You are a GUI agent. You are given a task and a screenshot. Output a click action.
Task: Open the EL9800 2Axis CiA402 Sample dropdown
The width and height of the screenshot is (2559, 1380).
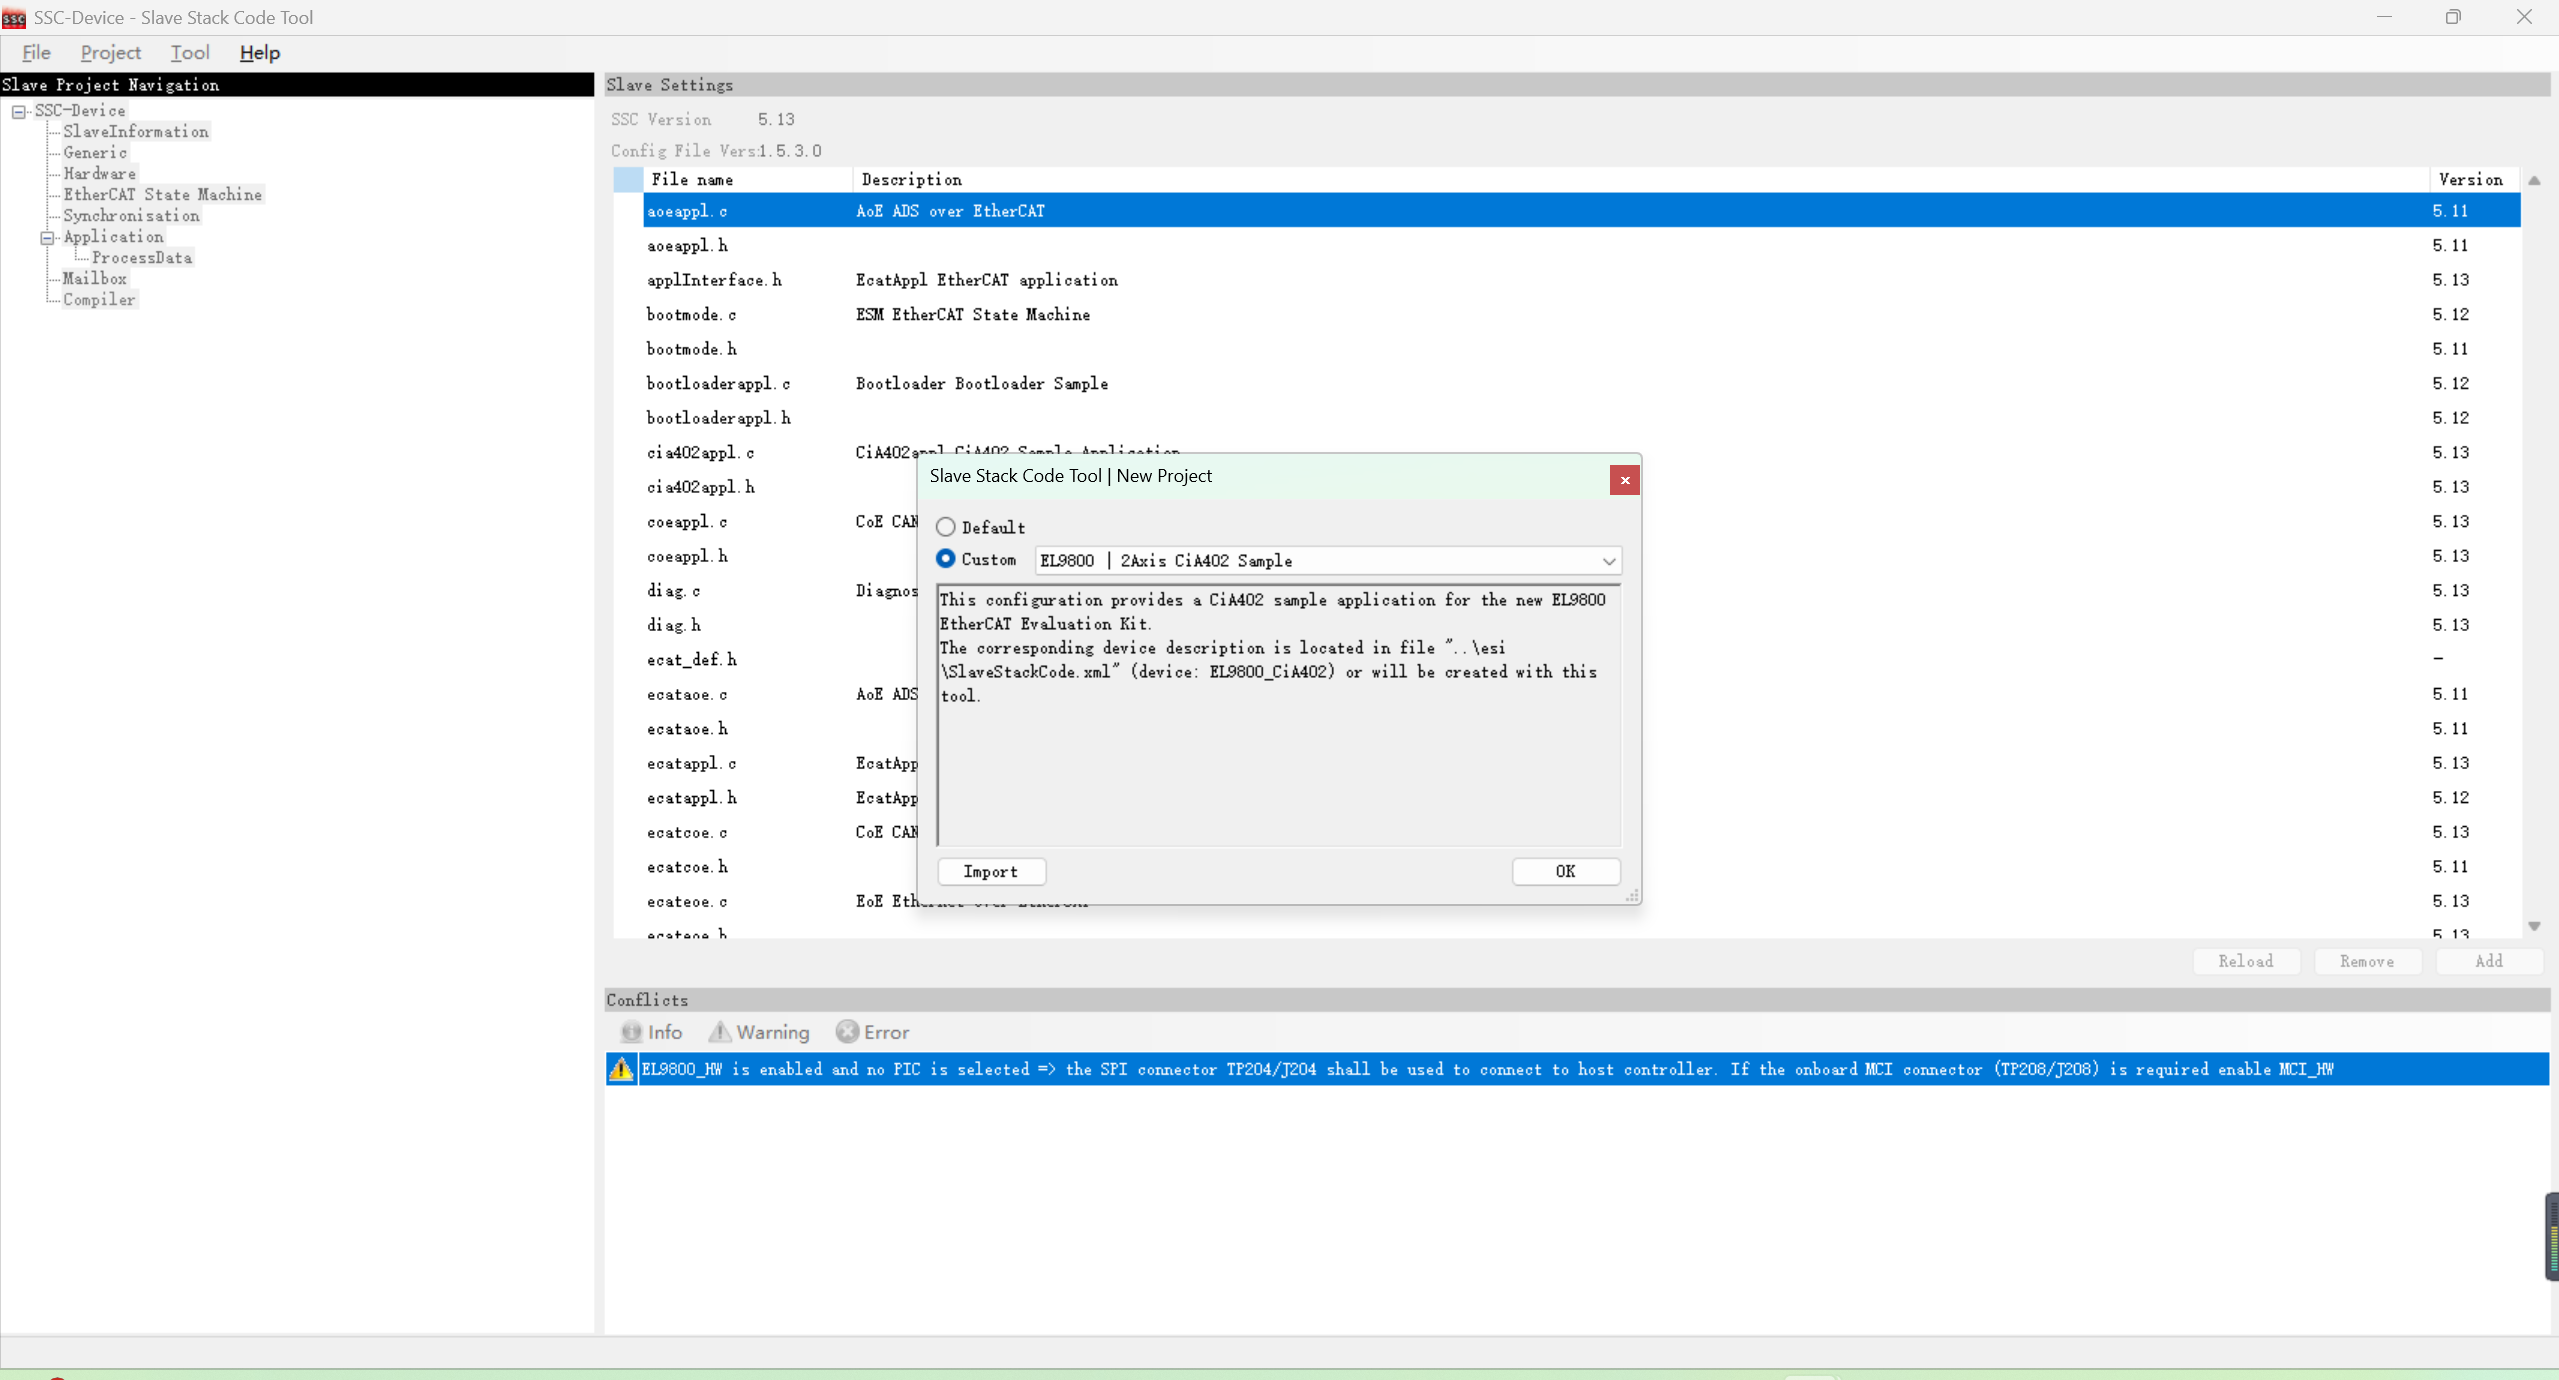click(1608, 561)
